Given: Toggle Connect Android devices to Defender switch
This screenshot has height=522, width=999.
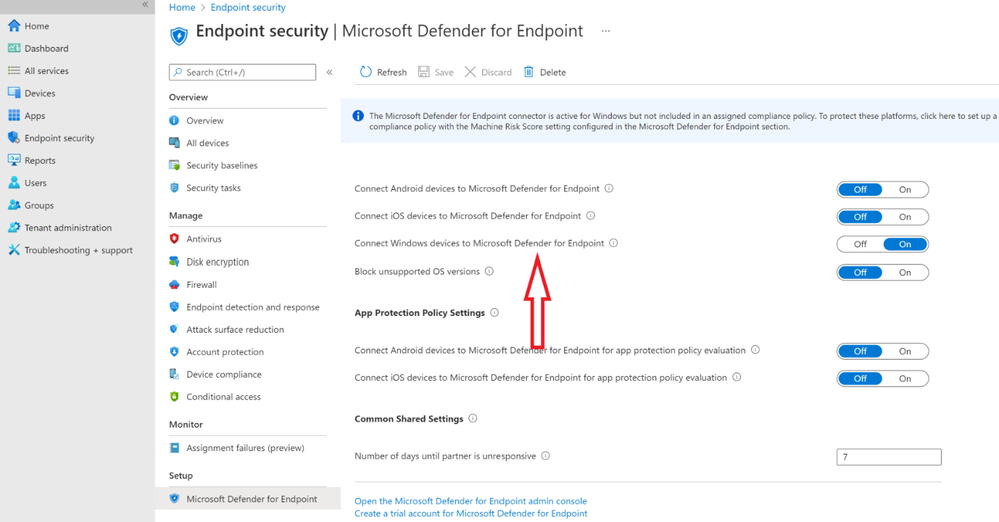Looking at the screenshot, I should (882, 189).
